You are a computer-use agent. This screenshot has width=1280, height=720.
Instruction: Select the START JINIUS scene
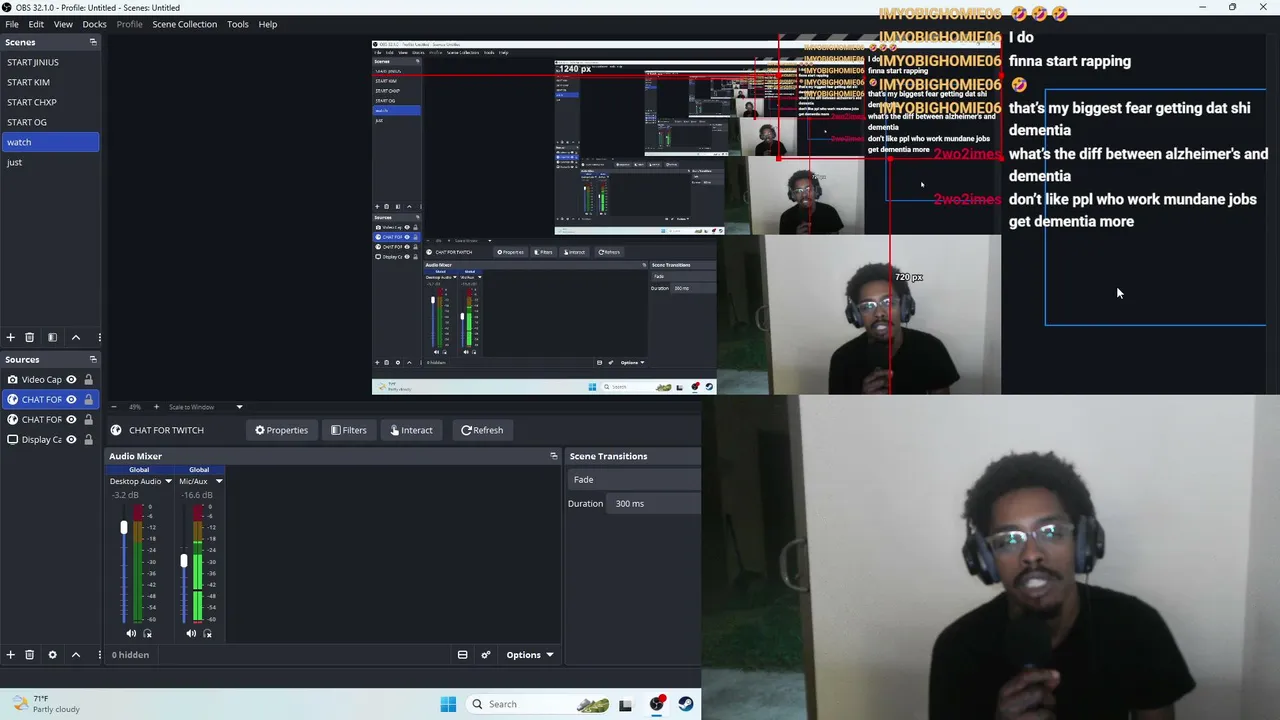[50, 62]
